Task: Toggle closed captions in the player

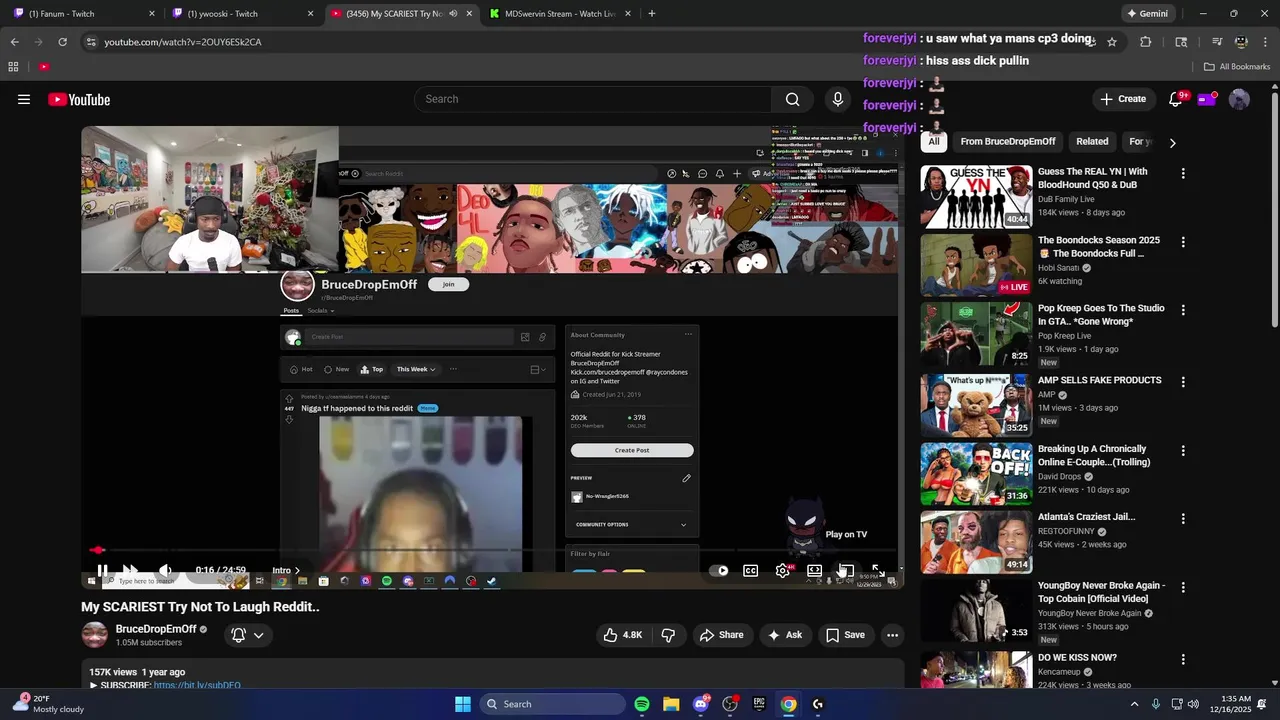Action: pyautogui.click(x=750, y=571)
